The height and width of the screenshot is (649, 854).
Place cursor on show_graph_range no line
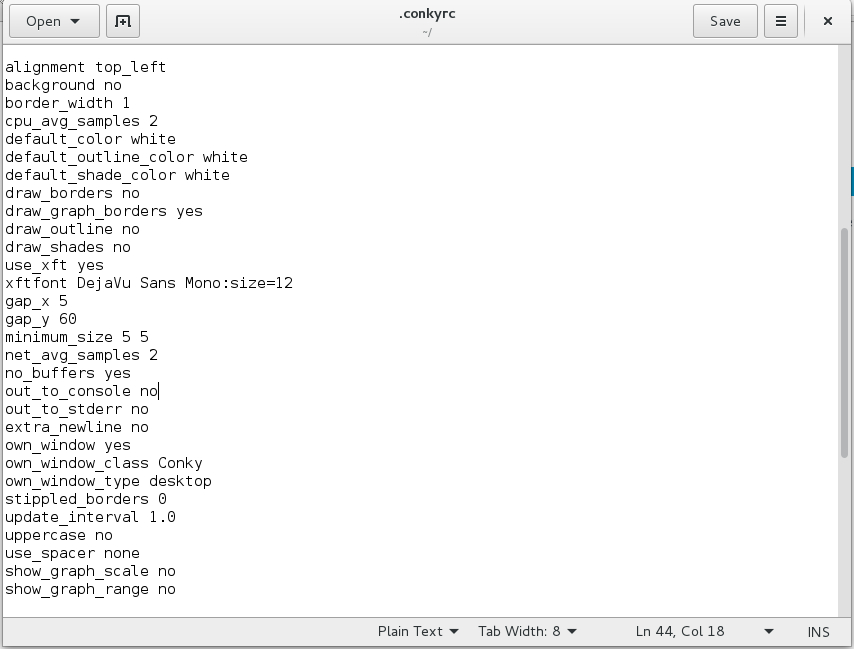(90, 589)
